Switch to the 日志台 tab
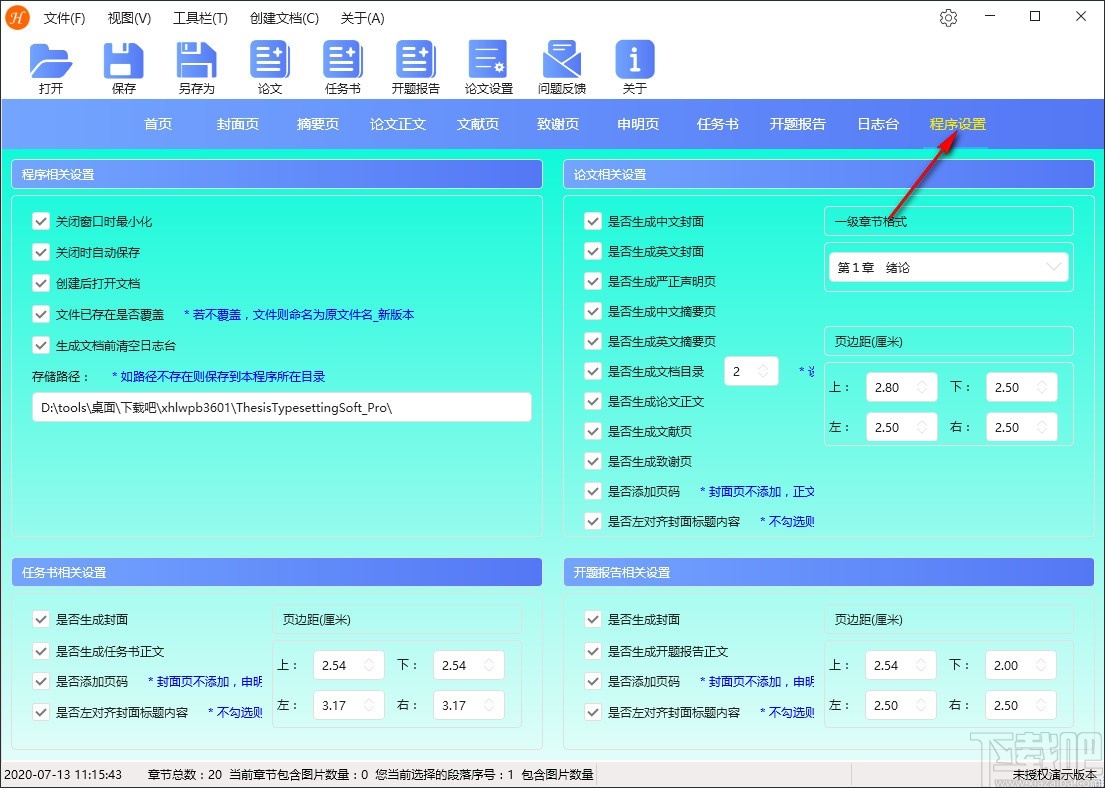This screenshot has height=788, width=1105. coord(877,123)
